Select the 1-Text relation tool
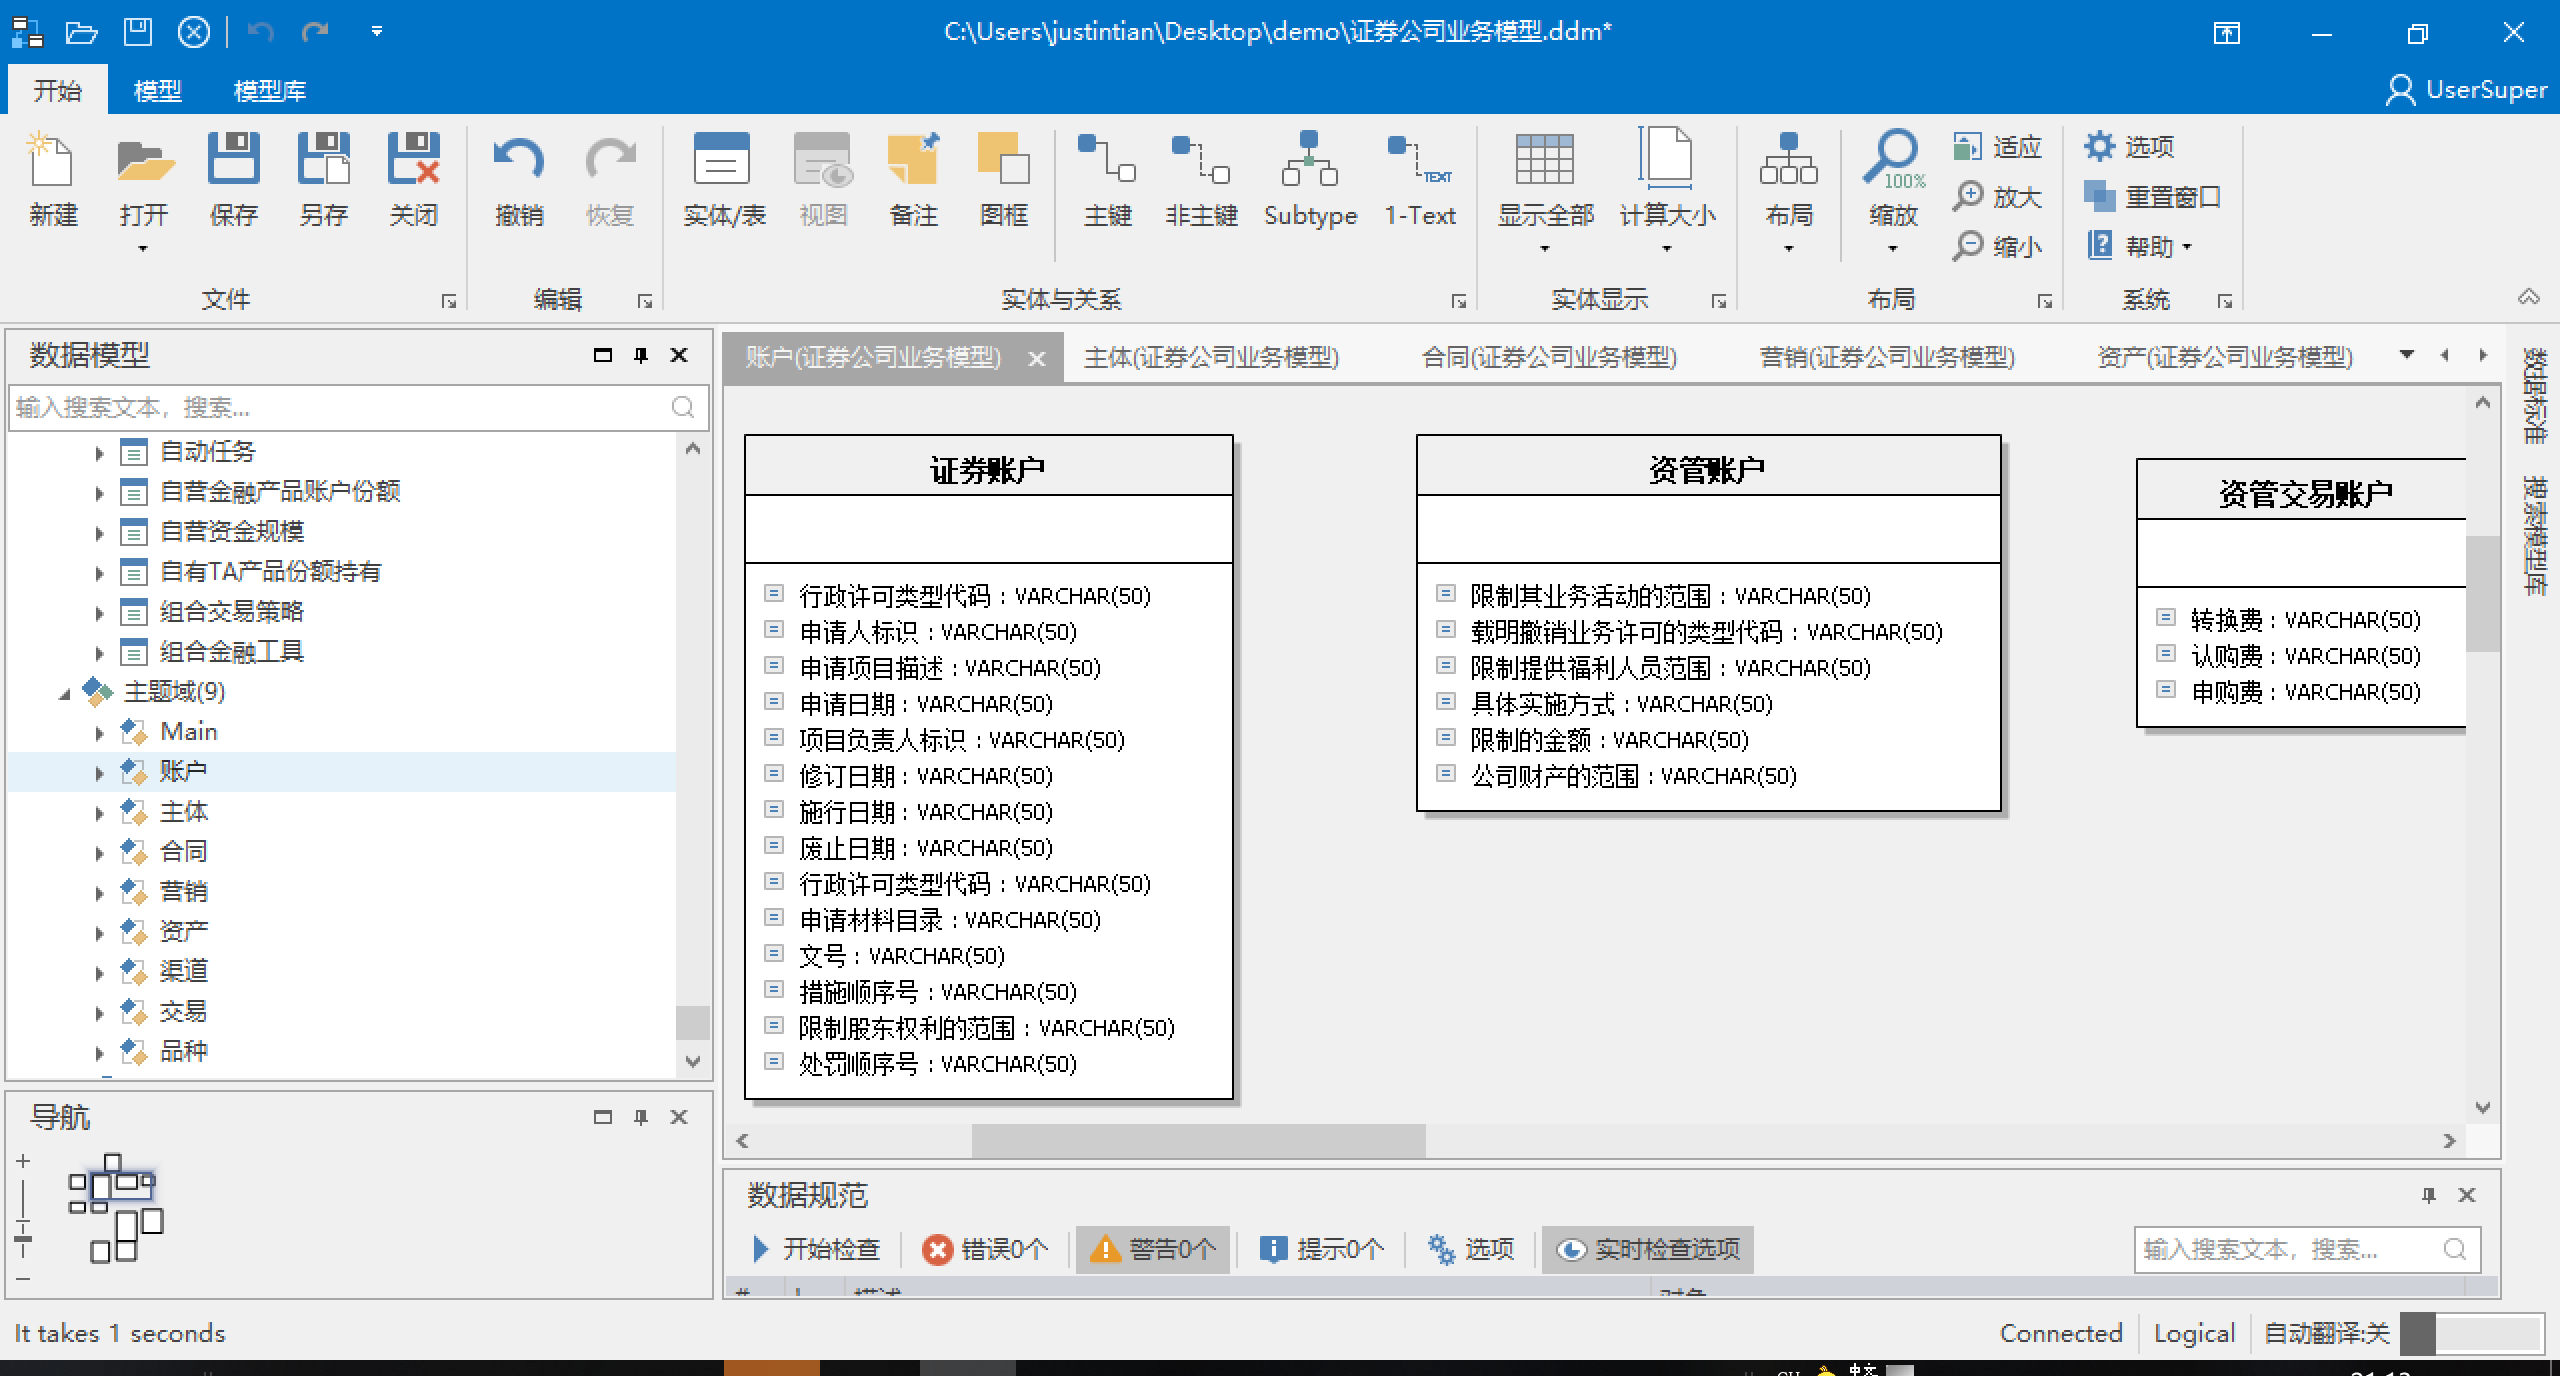This screenshot has width=2560, height=1376. (1418, 183)
